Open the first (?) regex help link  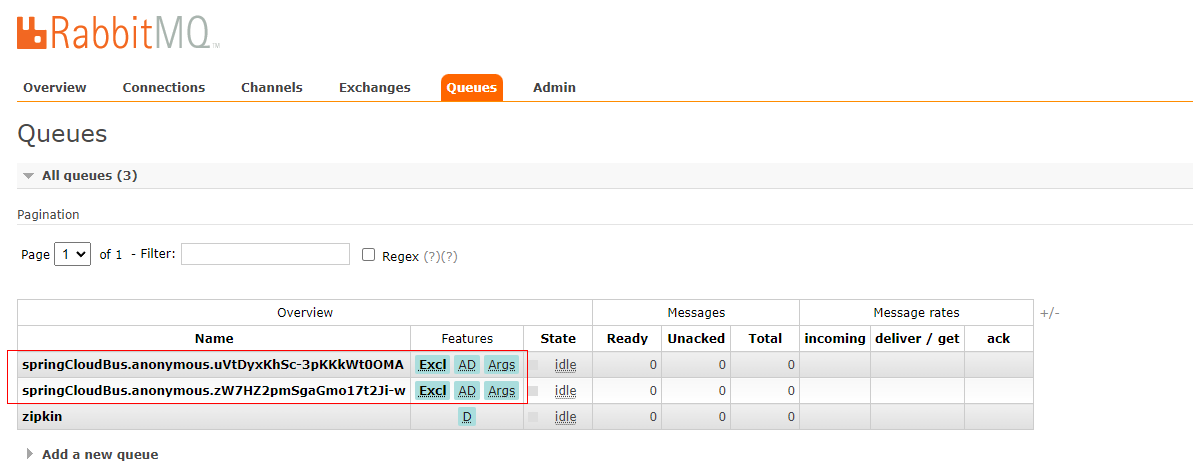pos(431,256)
